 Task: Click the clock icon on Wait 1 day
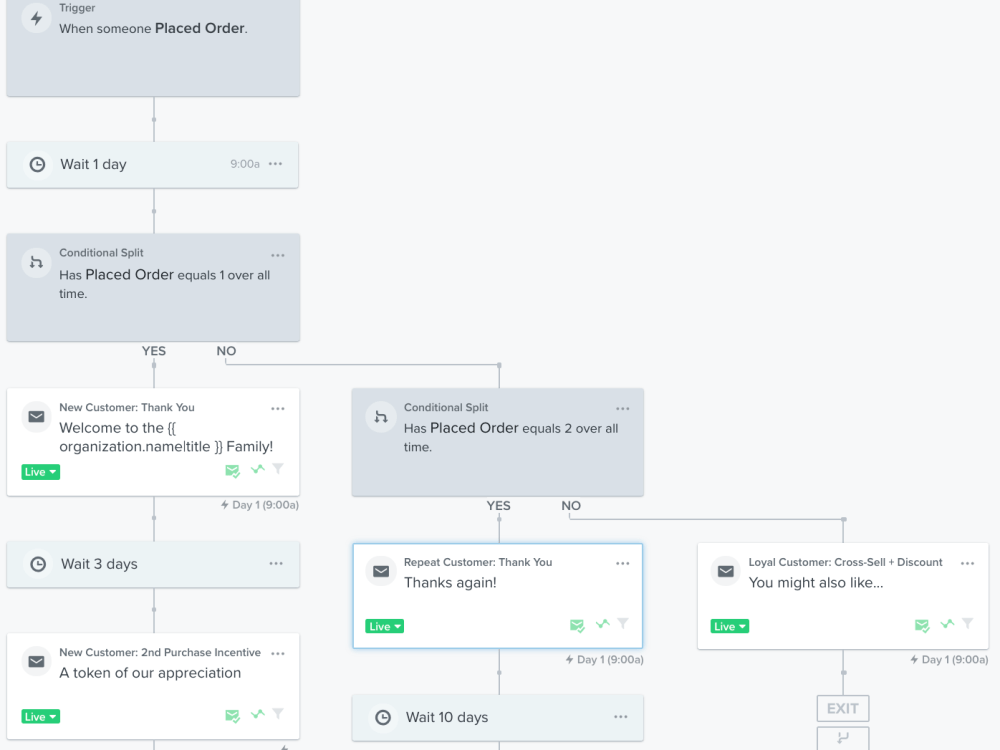tap(38, 165)
